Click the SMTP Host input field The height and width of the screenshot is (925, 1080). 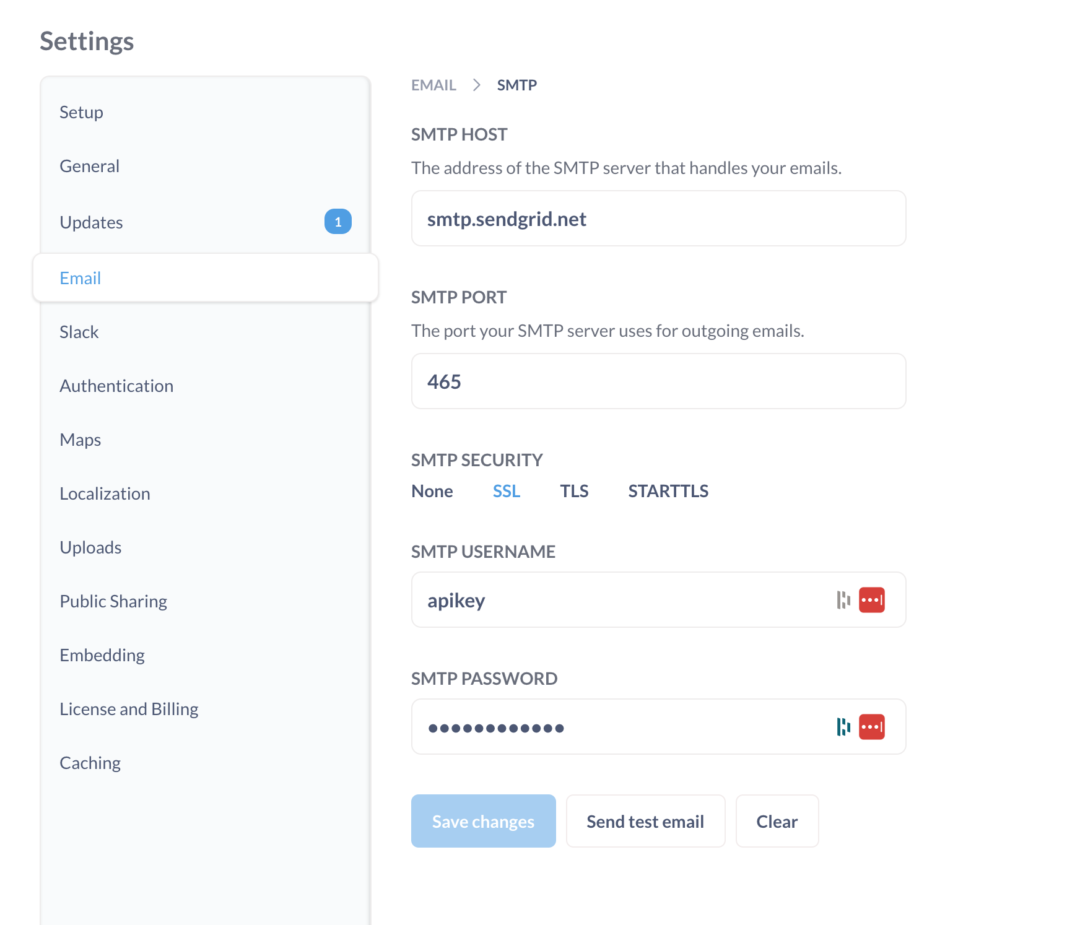coord(658,218)
